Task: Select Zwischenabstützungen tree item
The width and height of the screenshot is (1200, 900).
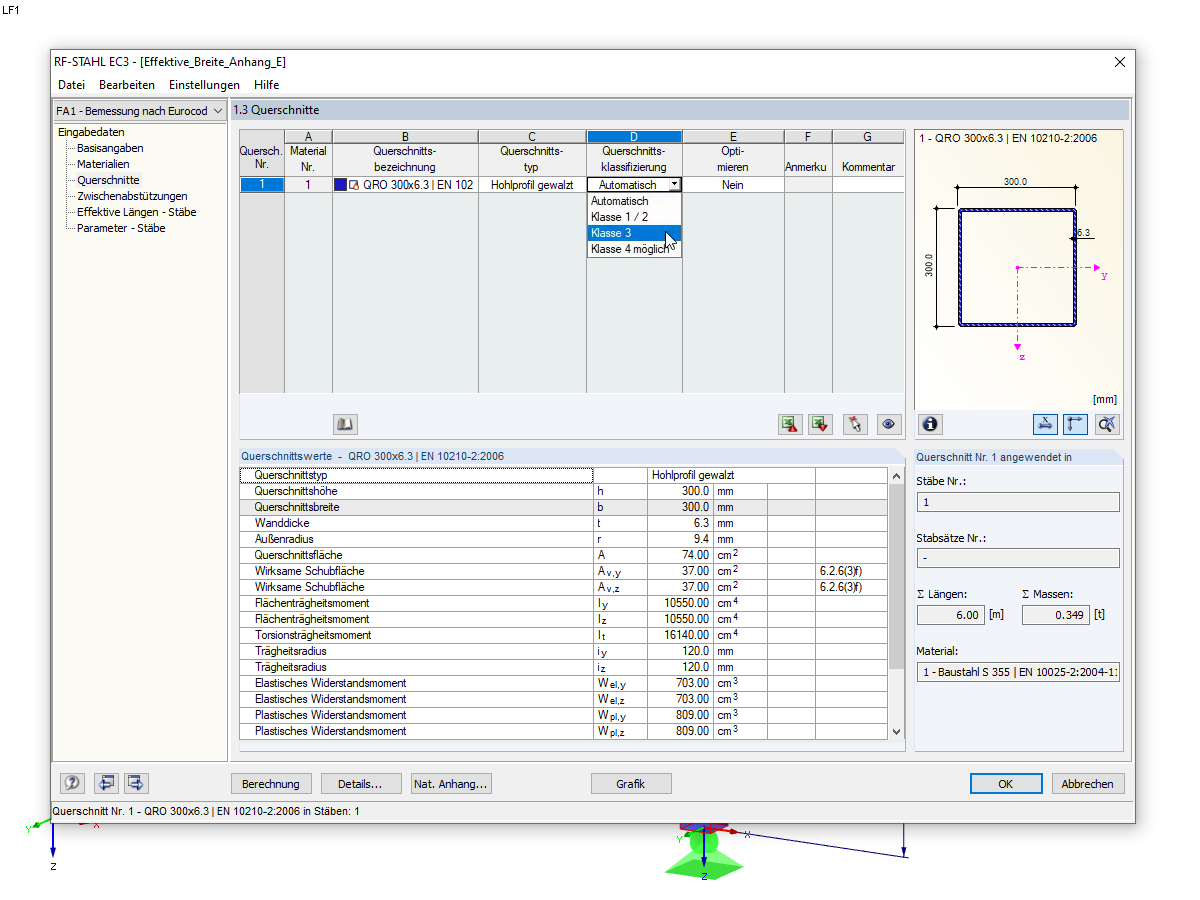Action: point(132,196)
